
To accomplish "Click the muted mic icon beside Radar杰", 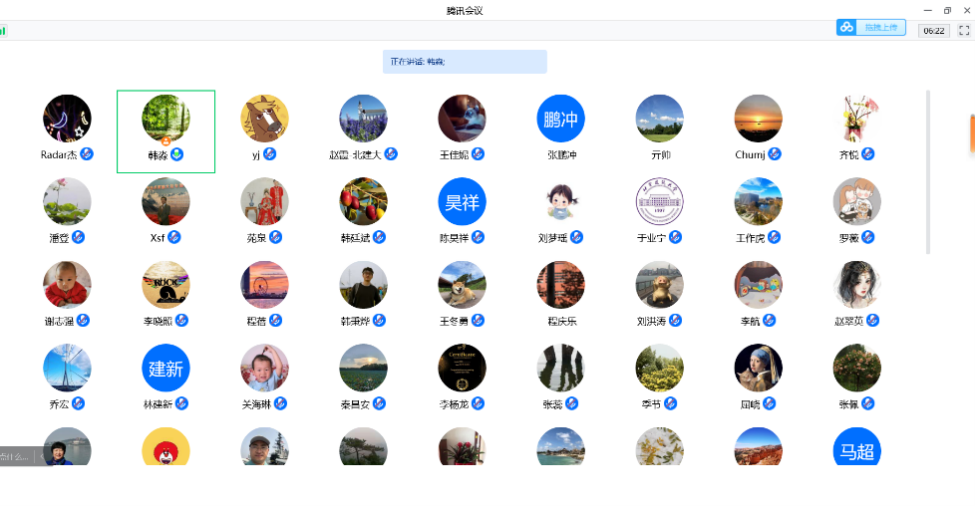I will click(87, 154).
